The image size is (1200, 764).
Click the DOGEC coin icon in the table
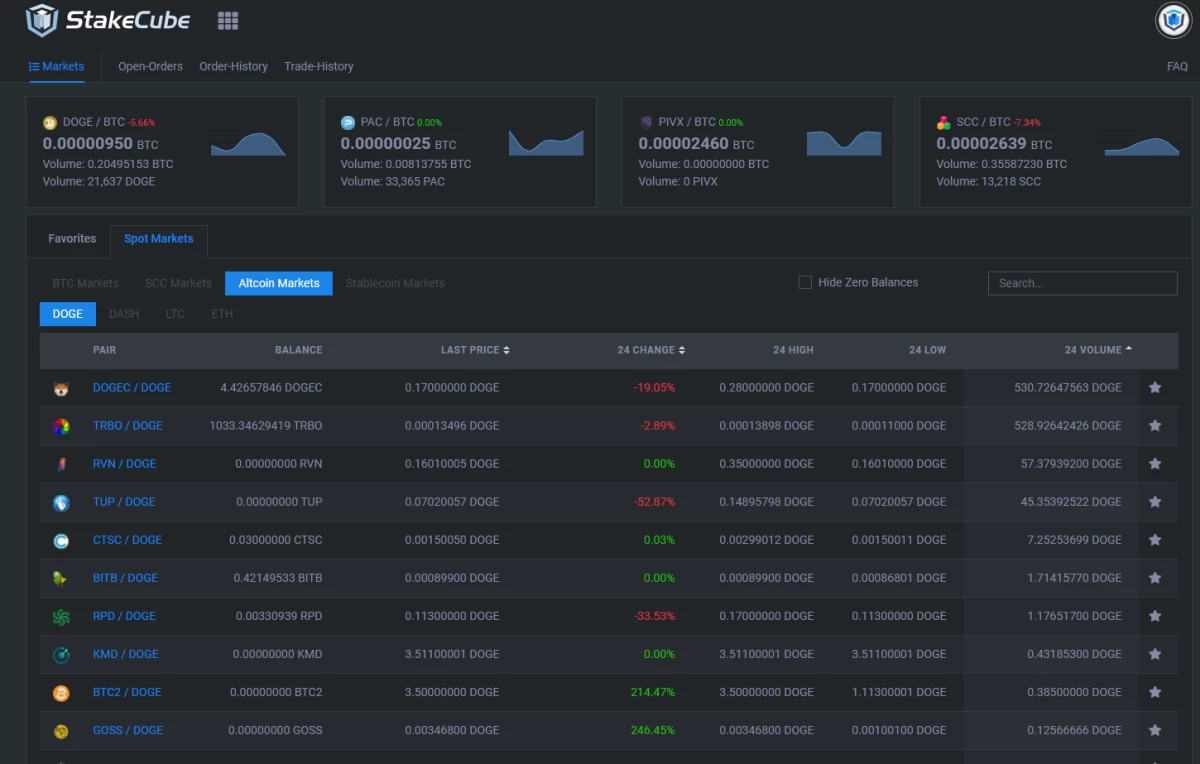tap(61, 388)
